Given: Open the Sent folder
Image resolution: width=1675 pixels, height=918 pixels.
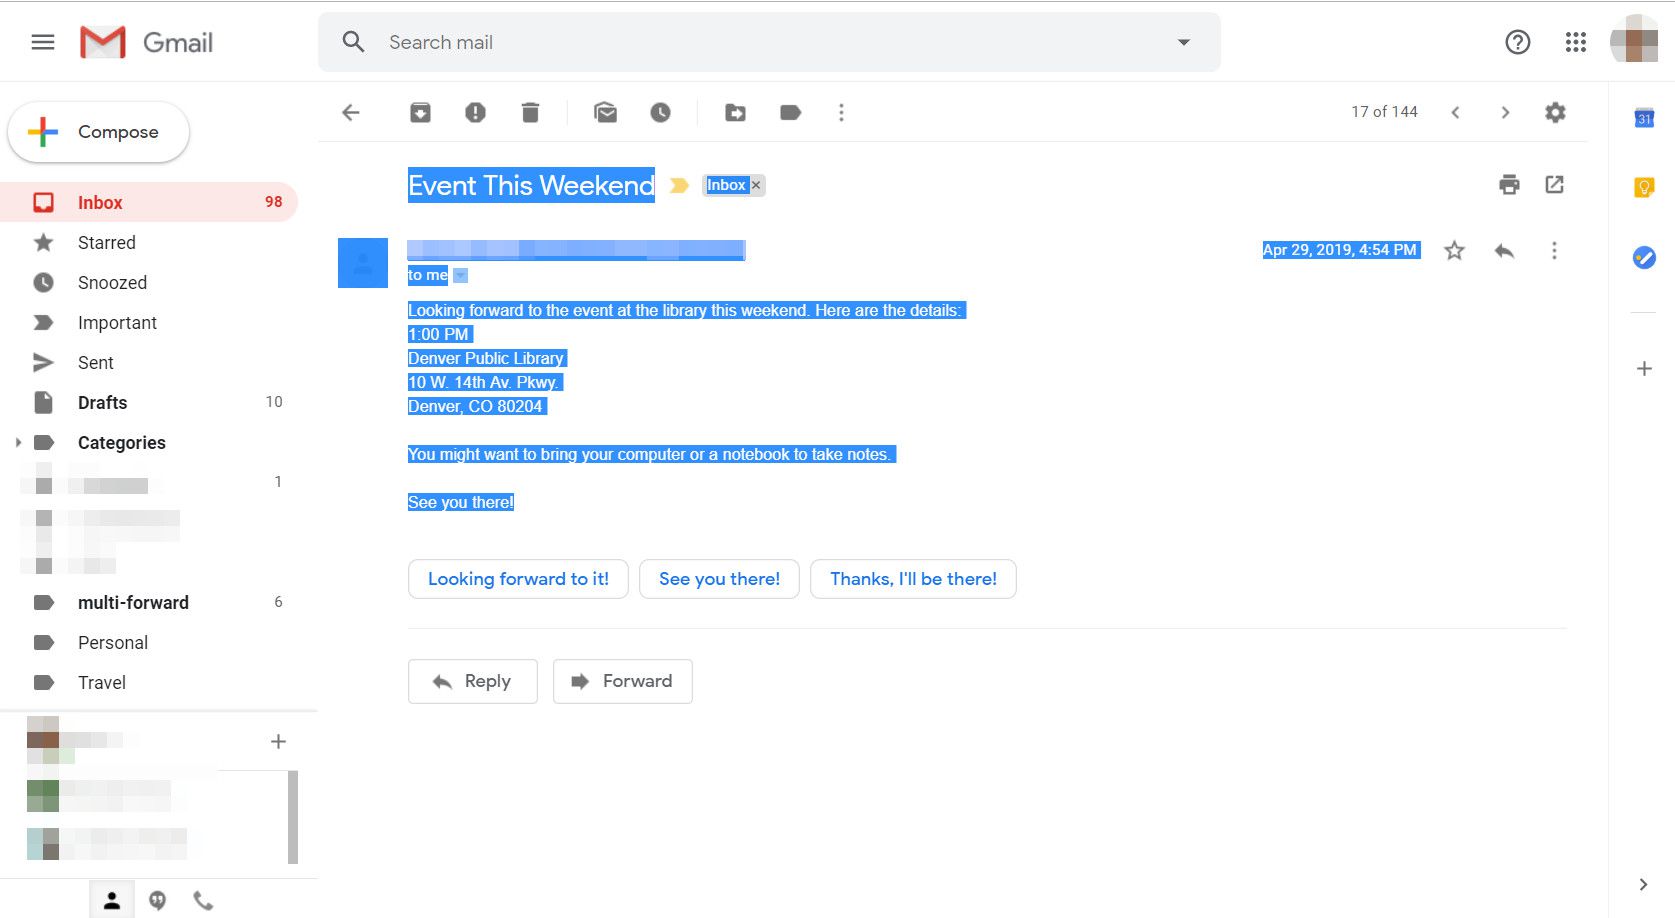Looking at the screenshot, I should click(149, 362).
